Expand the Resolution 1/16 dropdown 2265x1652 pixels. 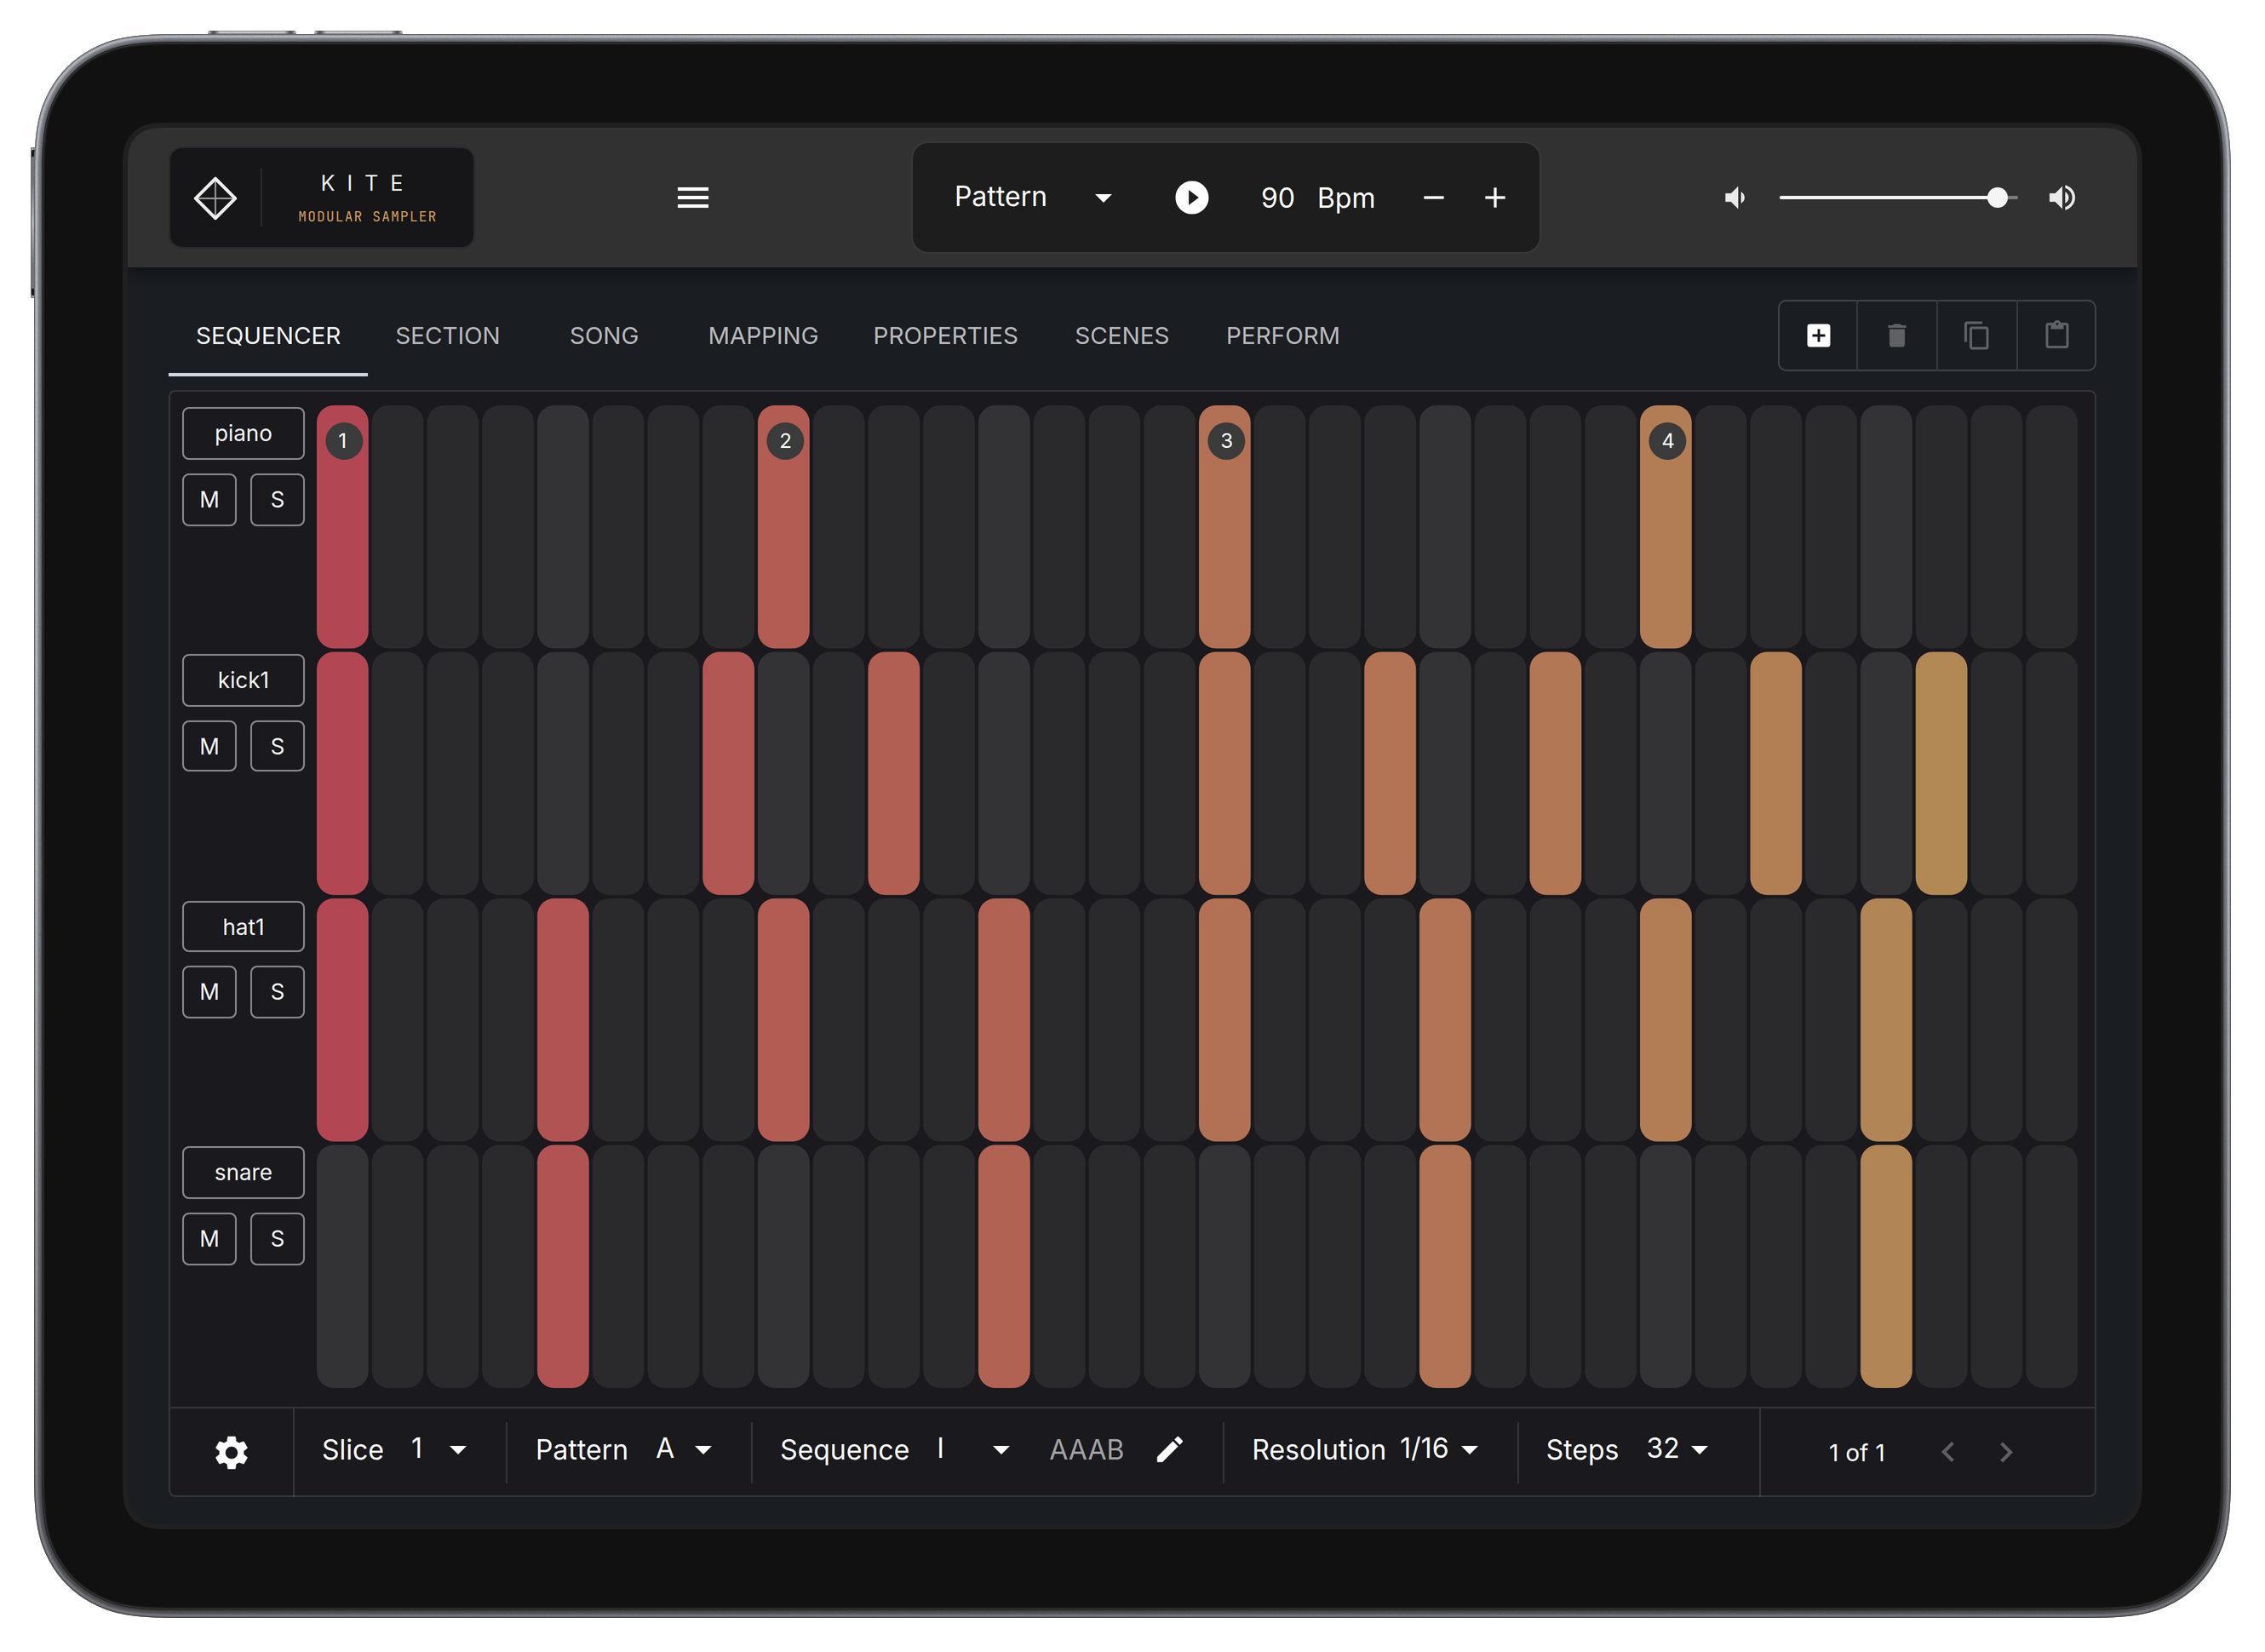coord(1469,1450)
